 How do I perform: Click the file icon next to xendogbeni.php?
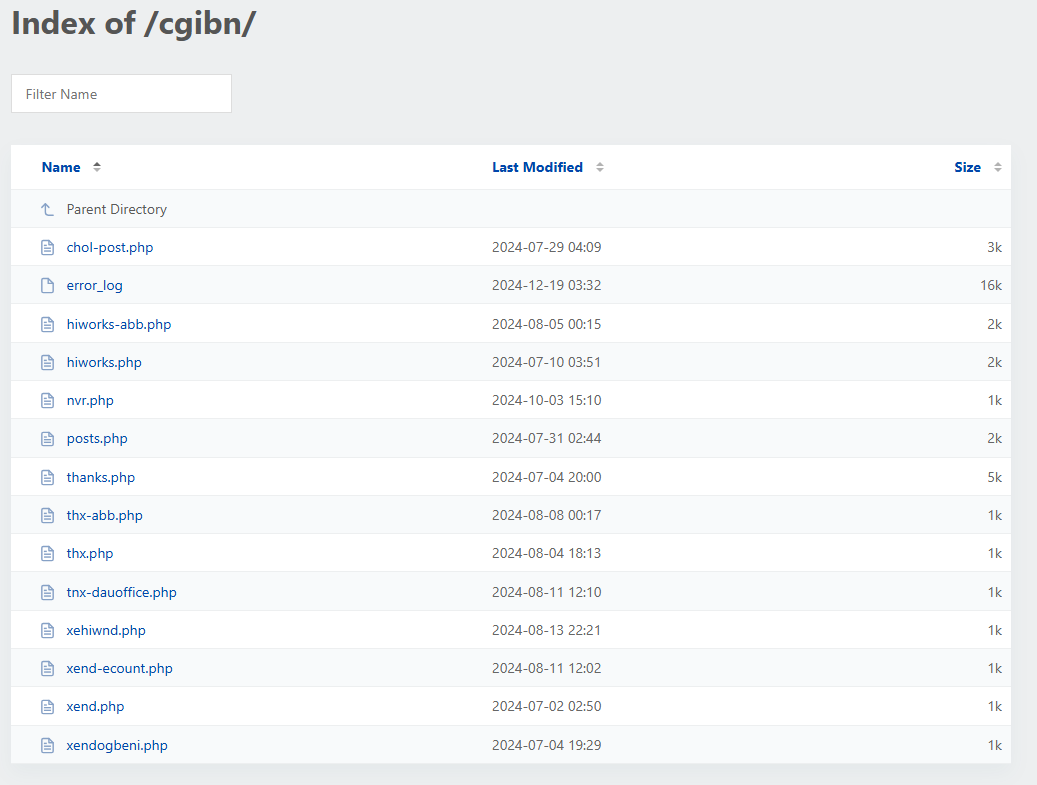47,745
